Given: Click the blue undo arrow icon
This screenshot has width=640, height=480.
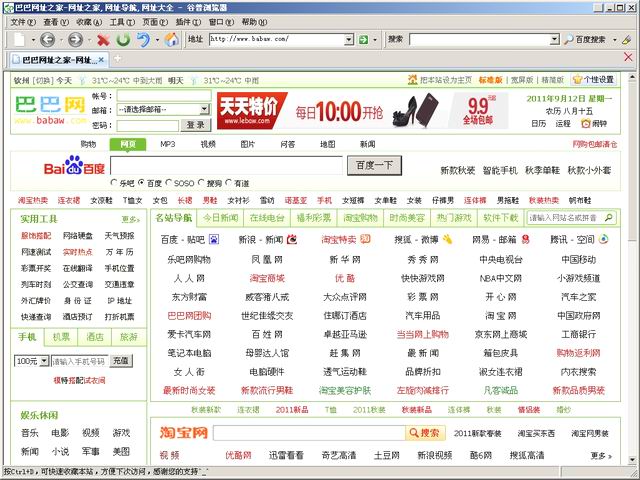Looking at the screenshot, I should coord(143,40).
